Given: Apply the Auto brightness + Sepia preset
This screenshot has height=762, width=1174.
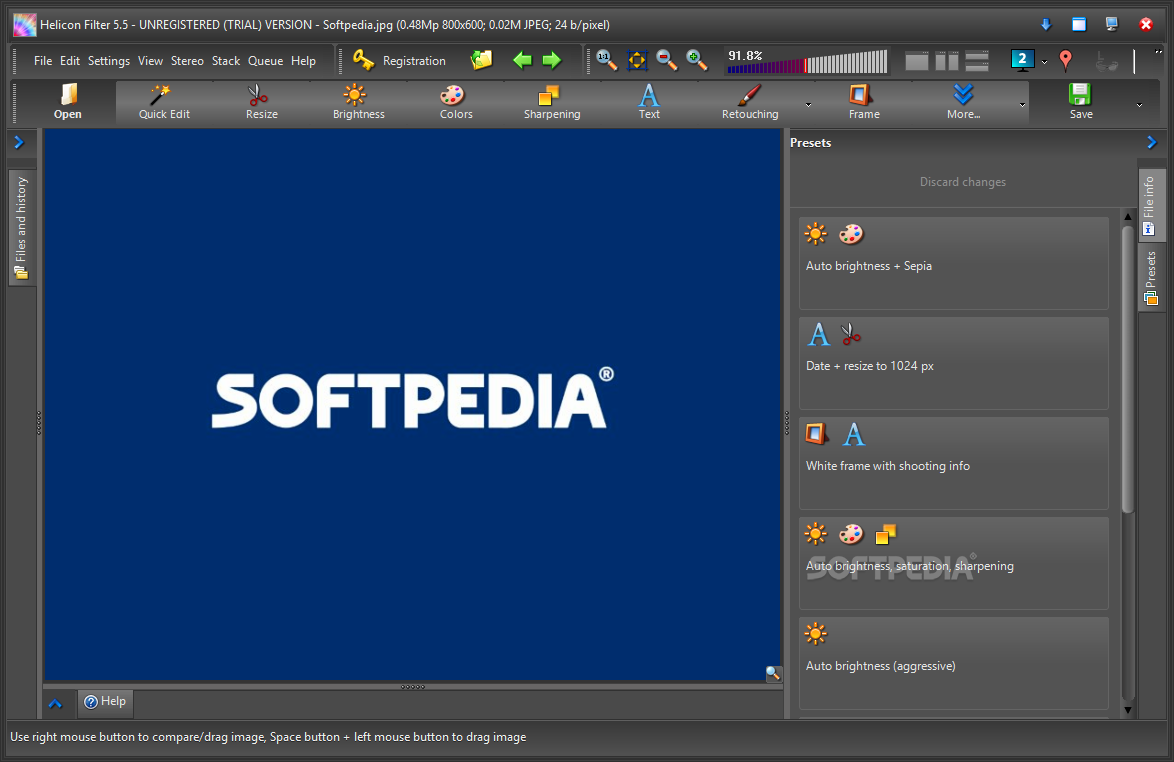Looking at the screenshot, I should click(x=953, y=263).
